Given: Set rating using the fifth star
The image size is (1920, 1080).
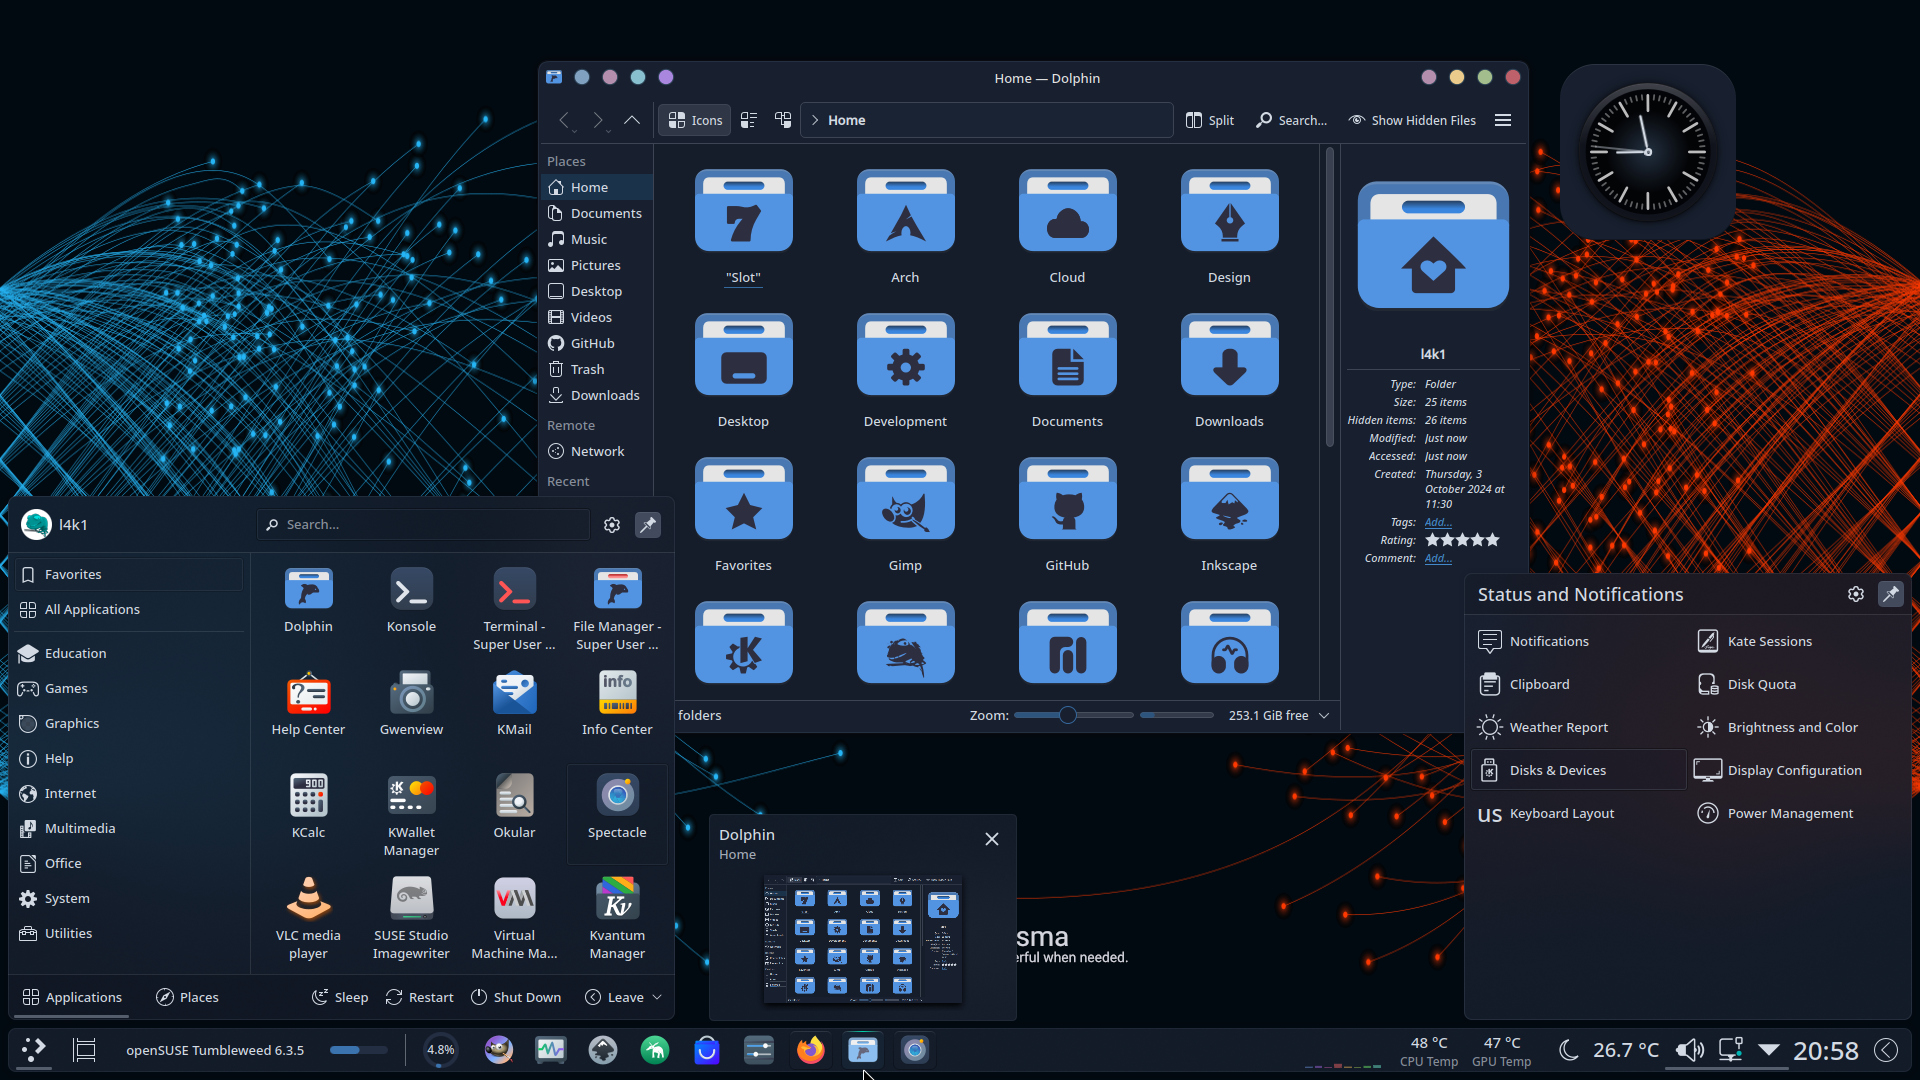Looking at the screenshot, I should click(x=1493, y=540).
